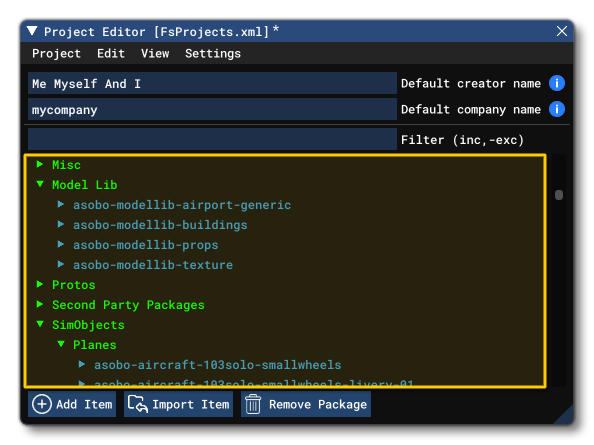
Task: Expand the Misc group arrow
Action: point(40,164)
